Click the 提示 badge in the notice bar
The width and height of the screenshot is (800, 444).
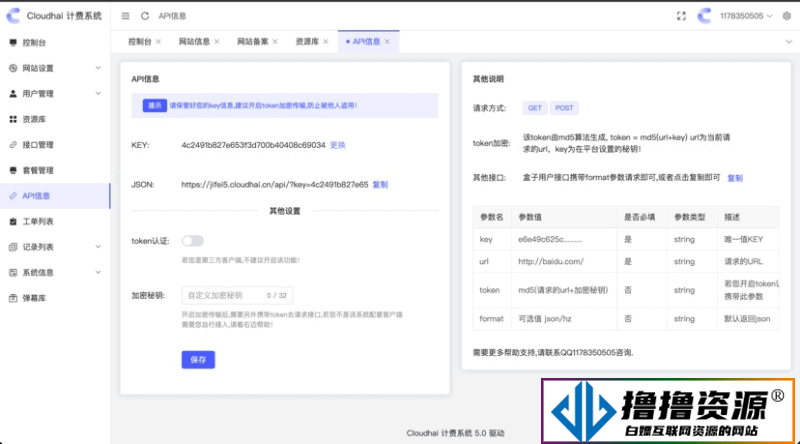coord(155,105)
